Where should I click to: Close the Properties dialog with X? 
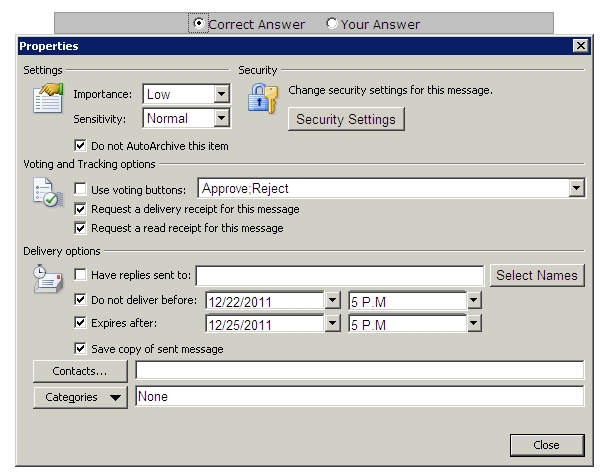click(580, 46)
